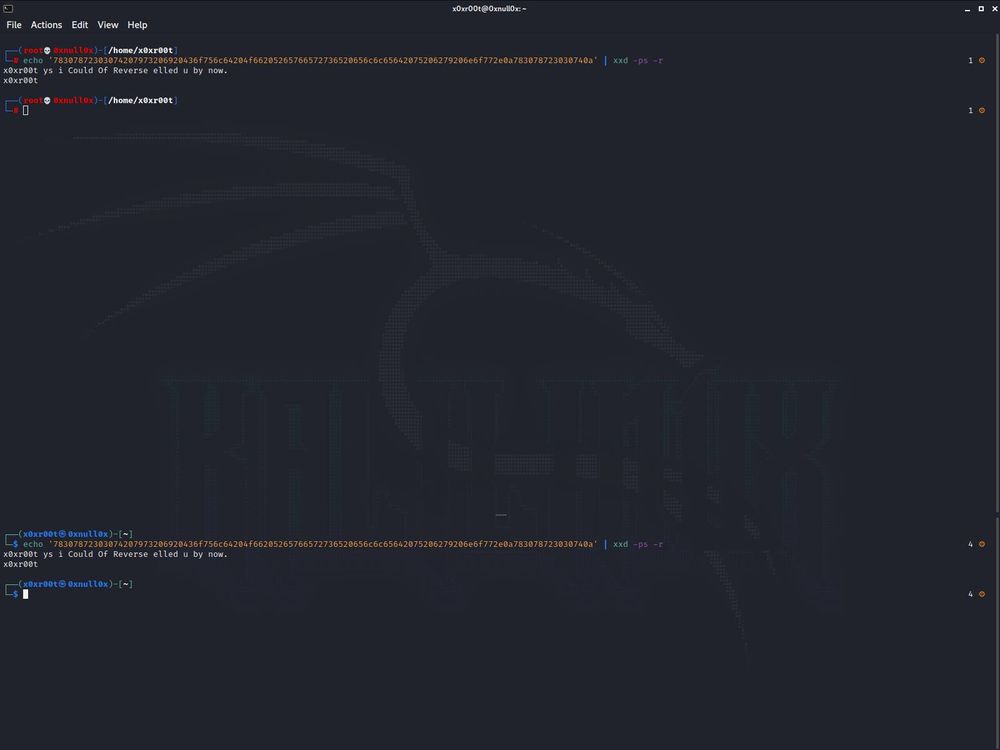Click the split handle between terminal panes
This screenshot has width=1000, height=750.
point(500,516)
